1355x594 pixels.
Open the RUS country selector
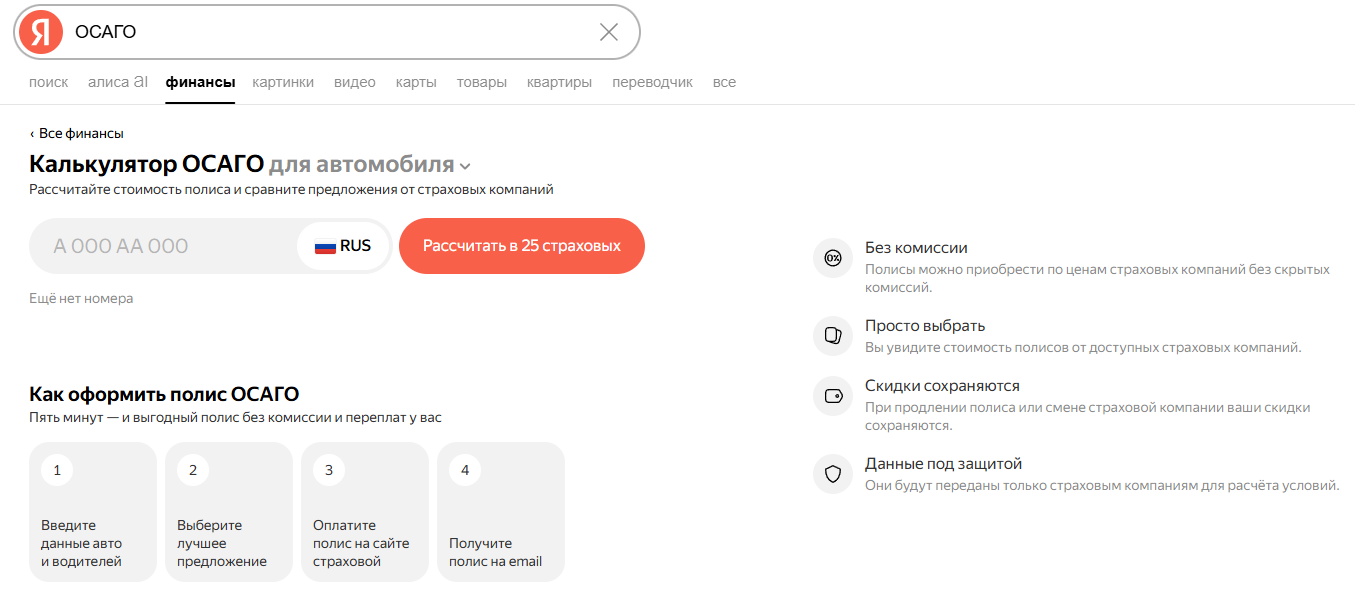(343, 246)
